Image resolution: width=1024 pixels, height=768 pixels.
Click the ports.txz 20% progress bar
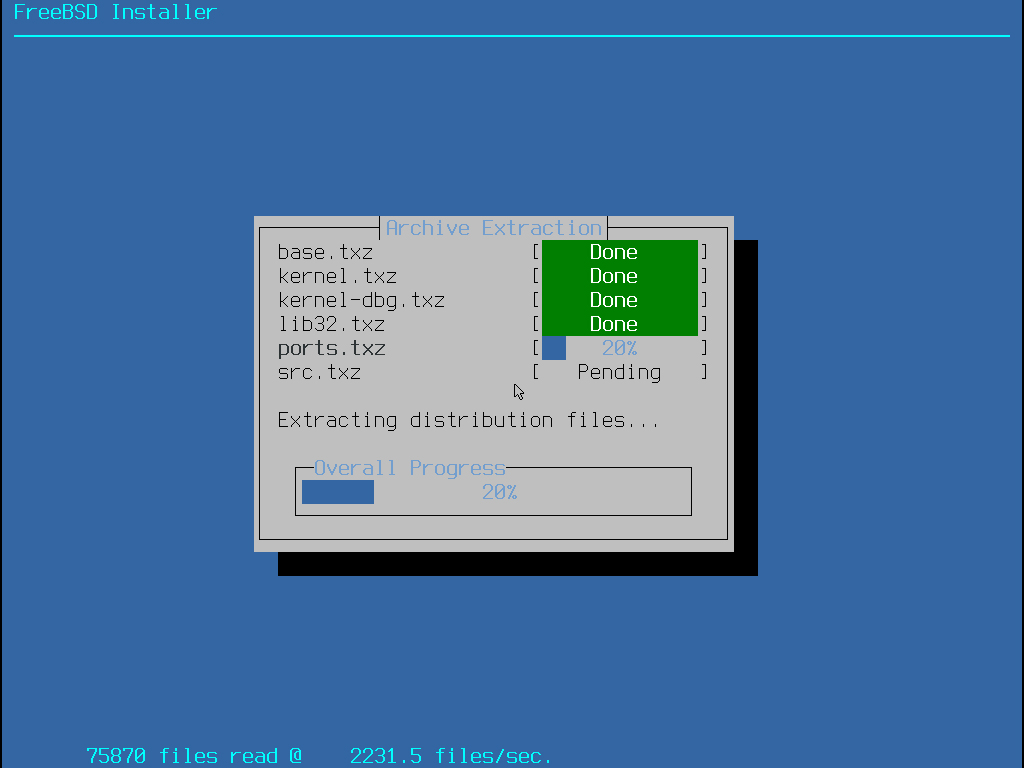619,348
